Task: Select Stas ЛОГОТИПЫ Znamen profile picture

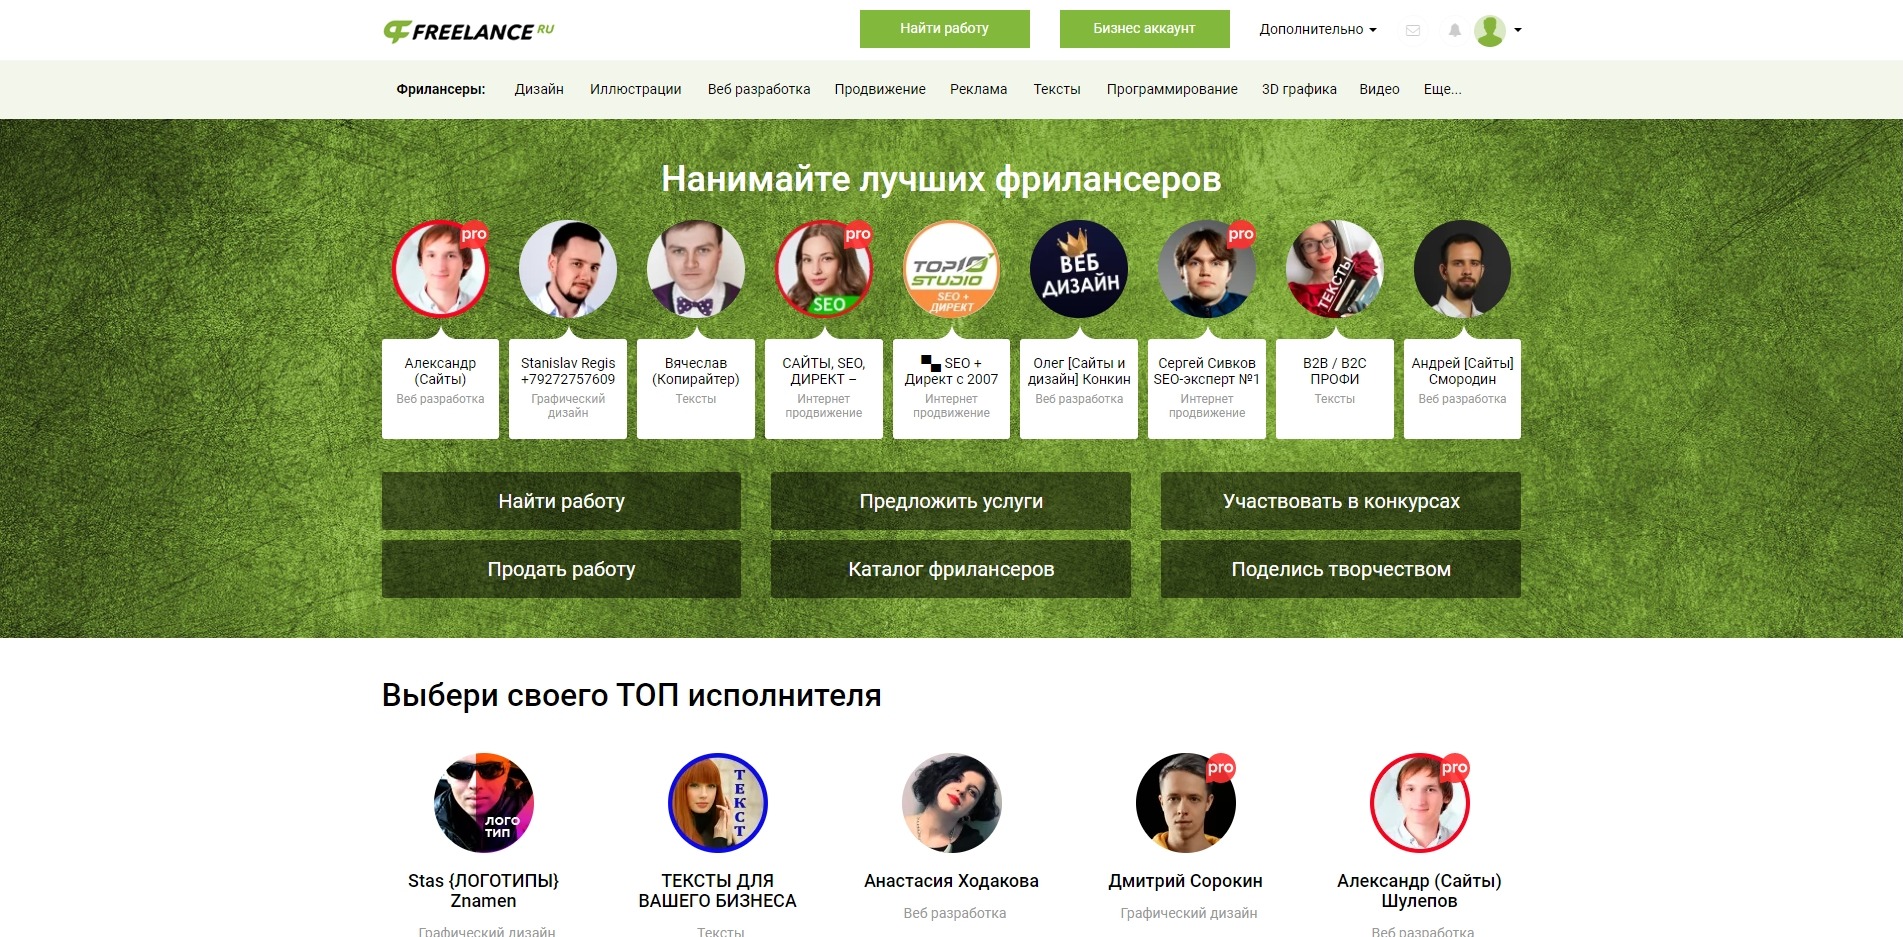Action: click(484, 803)
